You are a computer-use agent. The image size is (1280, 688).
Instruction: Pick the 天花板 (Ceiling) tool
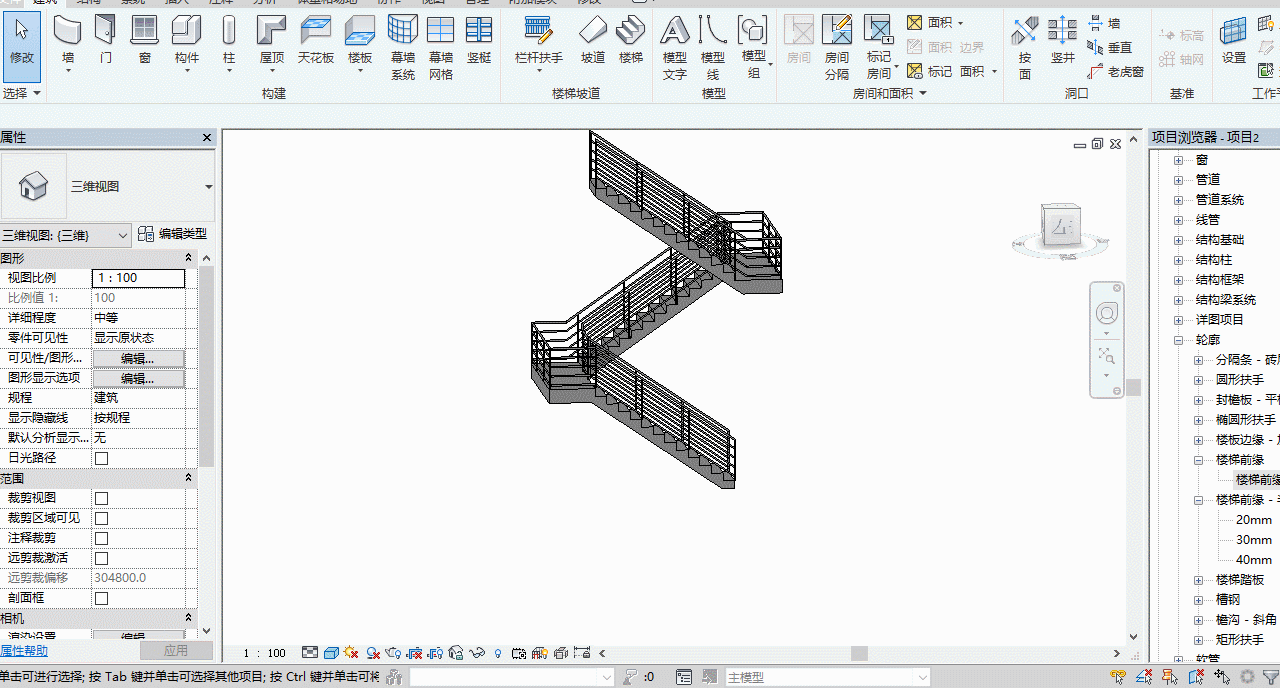[x=316, y=41]
